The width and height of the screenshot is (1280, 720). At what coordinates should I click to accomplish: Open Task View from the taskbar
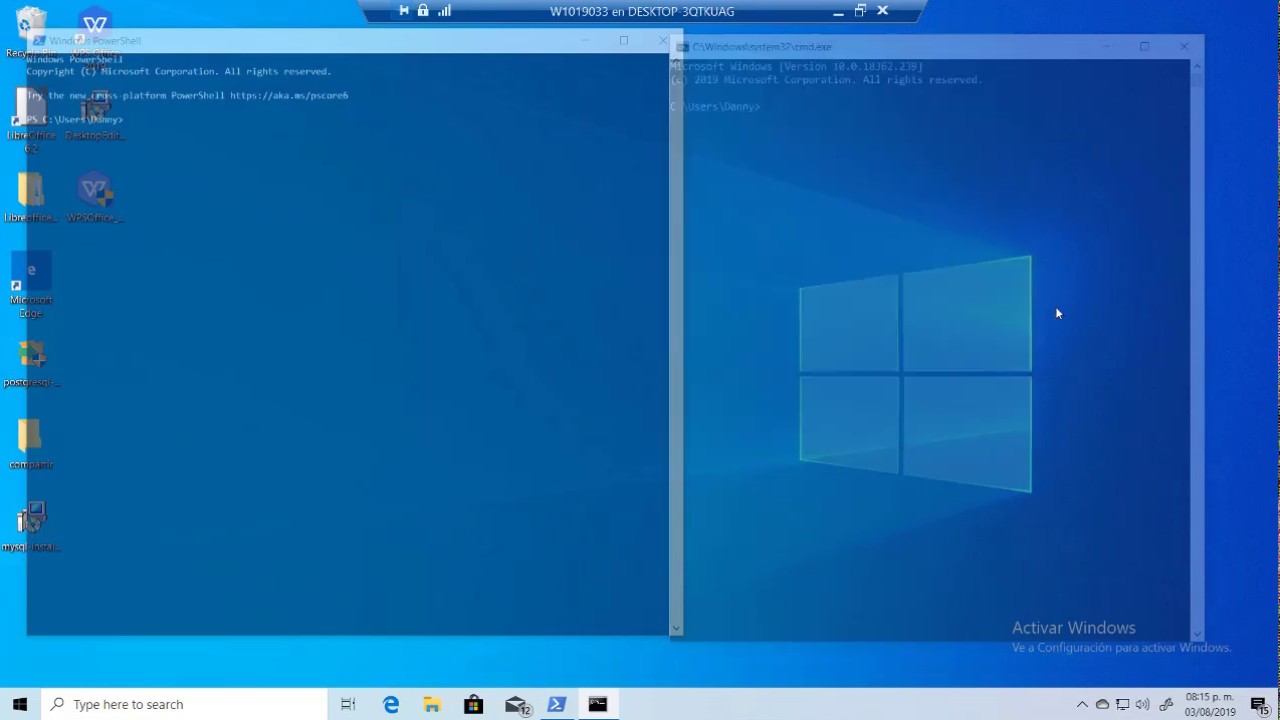(x=348, y=704)
